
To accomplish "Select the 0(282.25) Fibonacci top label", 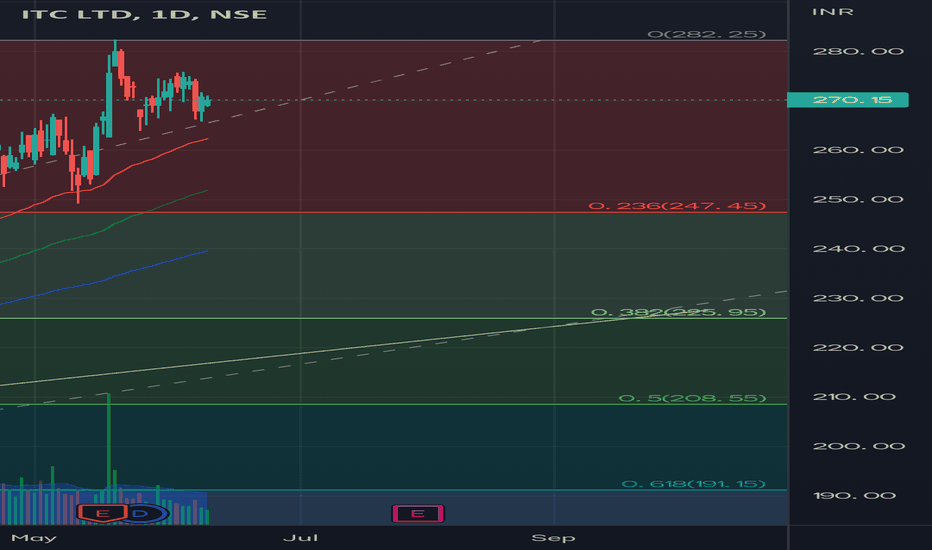I will (707, 34).
